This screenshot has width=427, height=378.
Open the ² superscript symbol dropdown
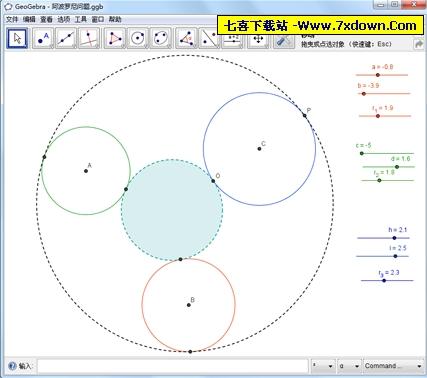[x=323, y=366]
